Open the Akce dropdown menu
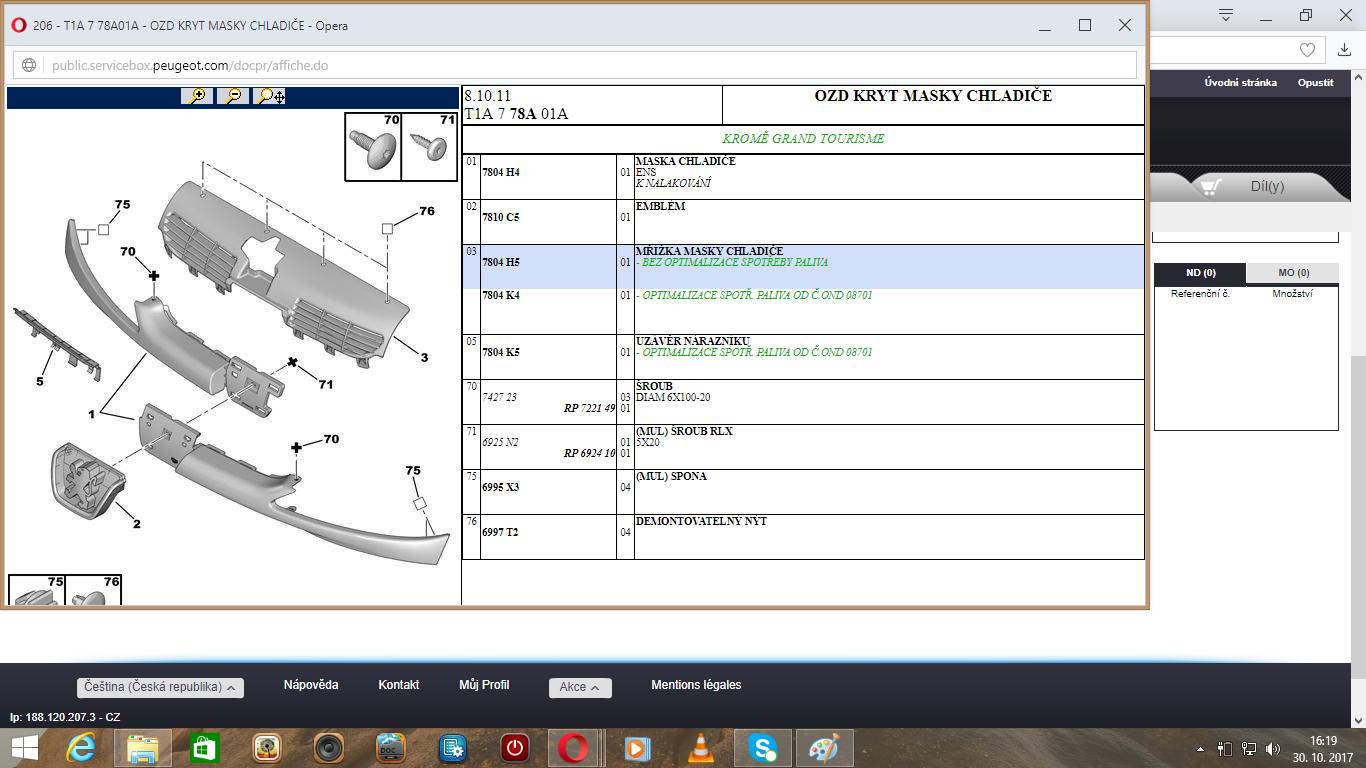Viewport: 1366px width, 768px height. click(580, 687)
